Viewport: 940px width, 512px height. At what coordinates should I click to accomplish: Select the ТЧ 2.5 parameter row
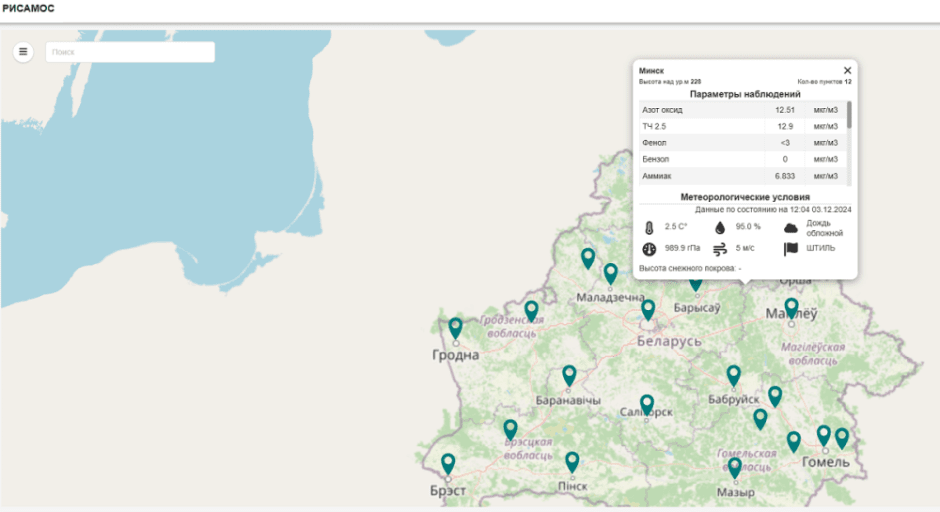741,127
